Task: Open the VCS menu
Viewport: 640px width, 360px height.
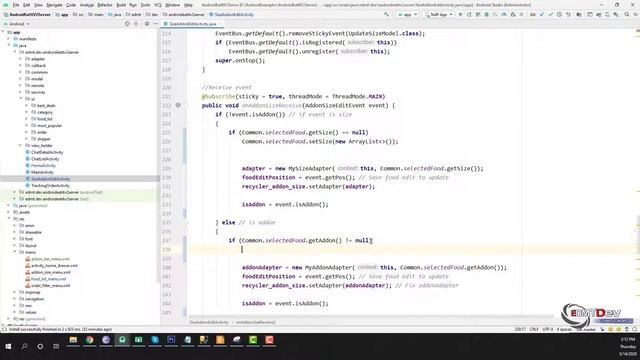Action: point(158,5)
